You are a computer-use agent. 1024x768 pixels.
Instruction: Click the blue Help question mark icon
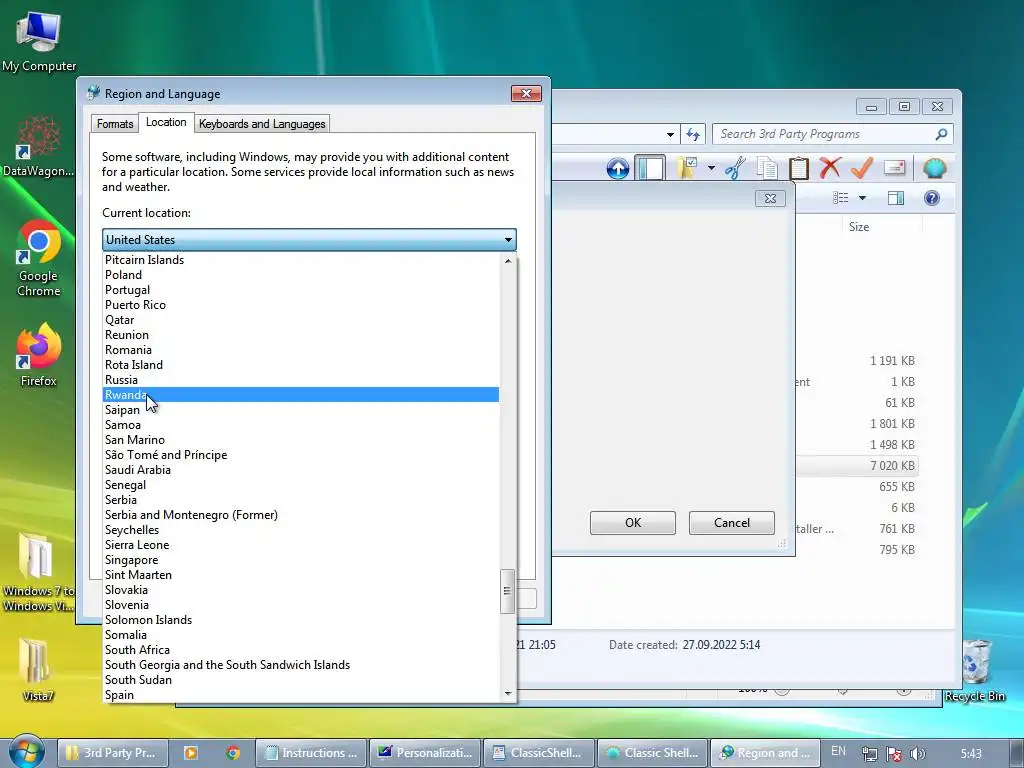[932, 198]
